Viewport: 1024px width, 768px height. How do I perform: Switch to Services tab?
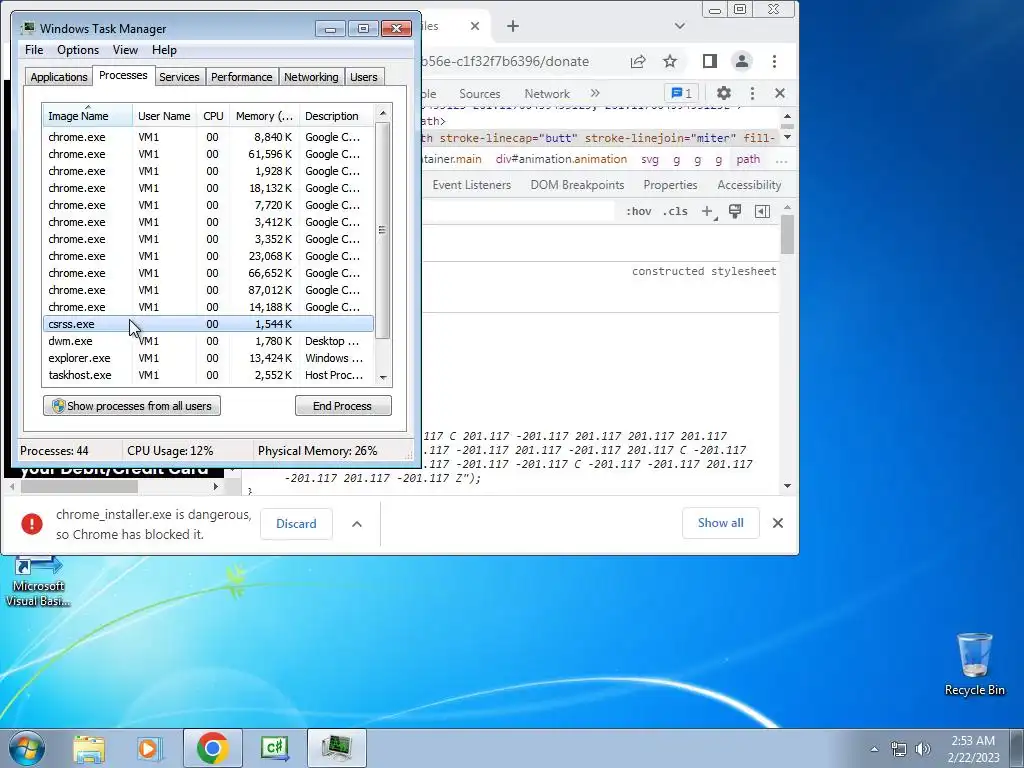(179, 77)
